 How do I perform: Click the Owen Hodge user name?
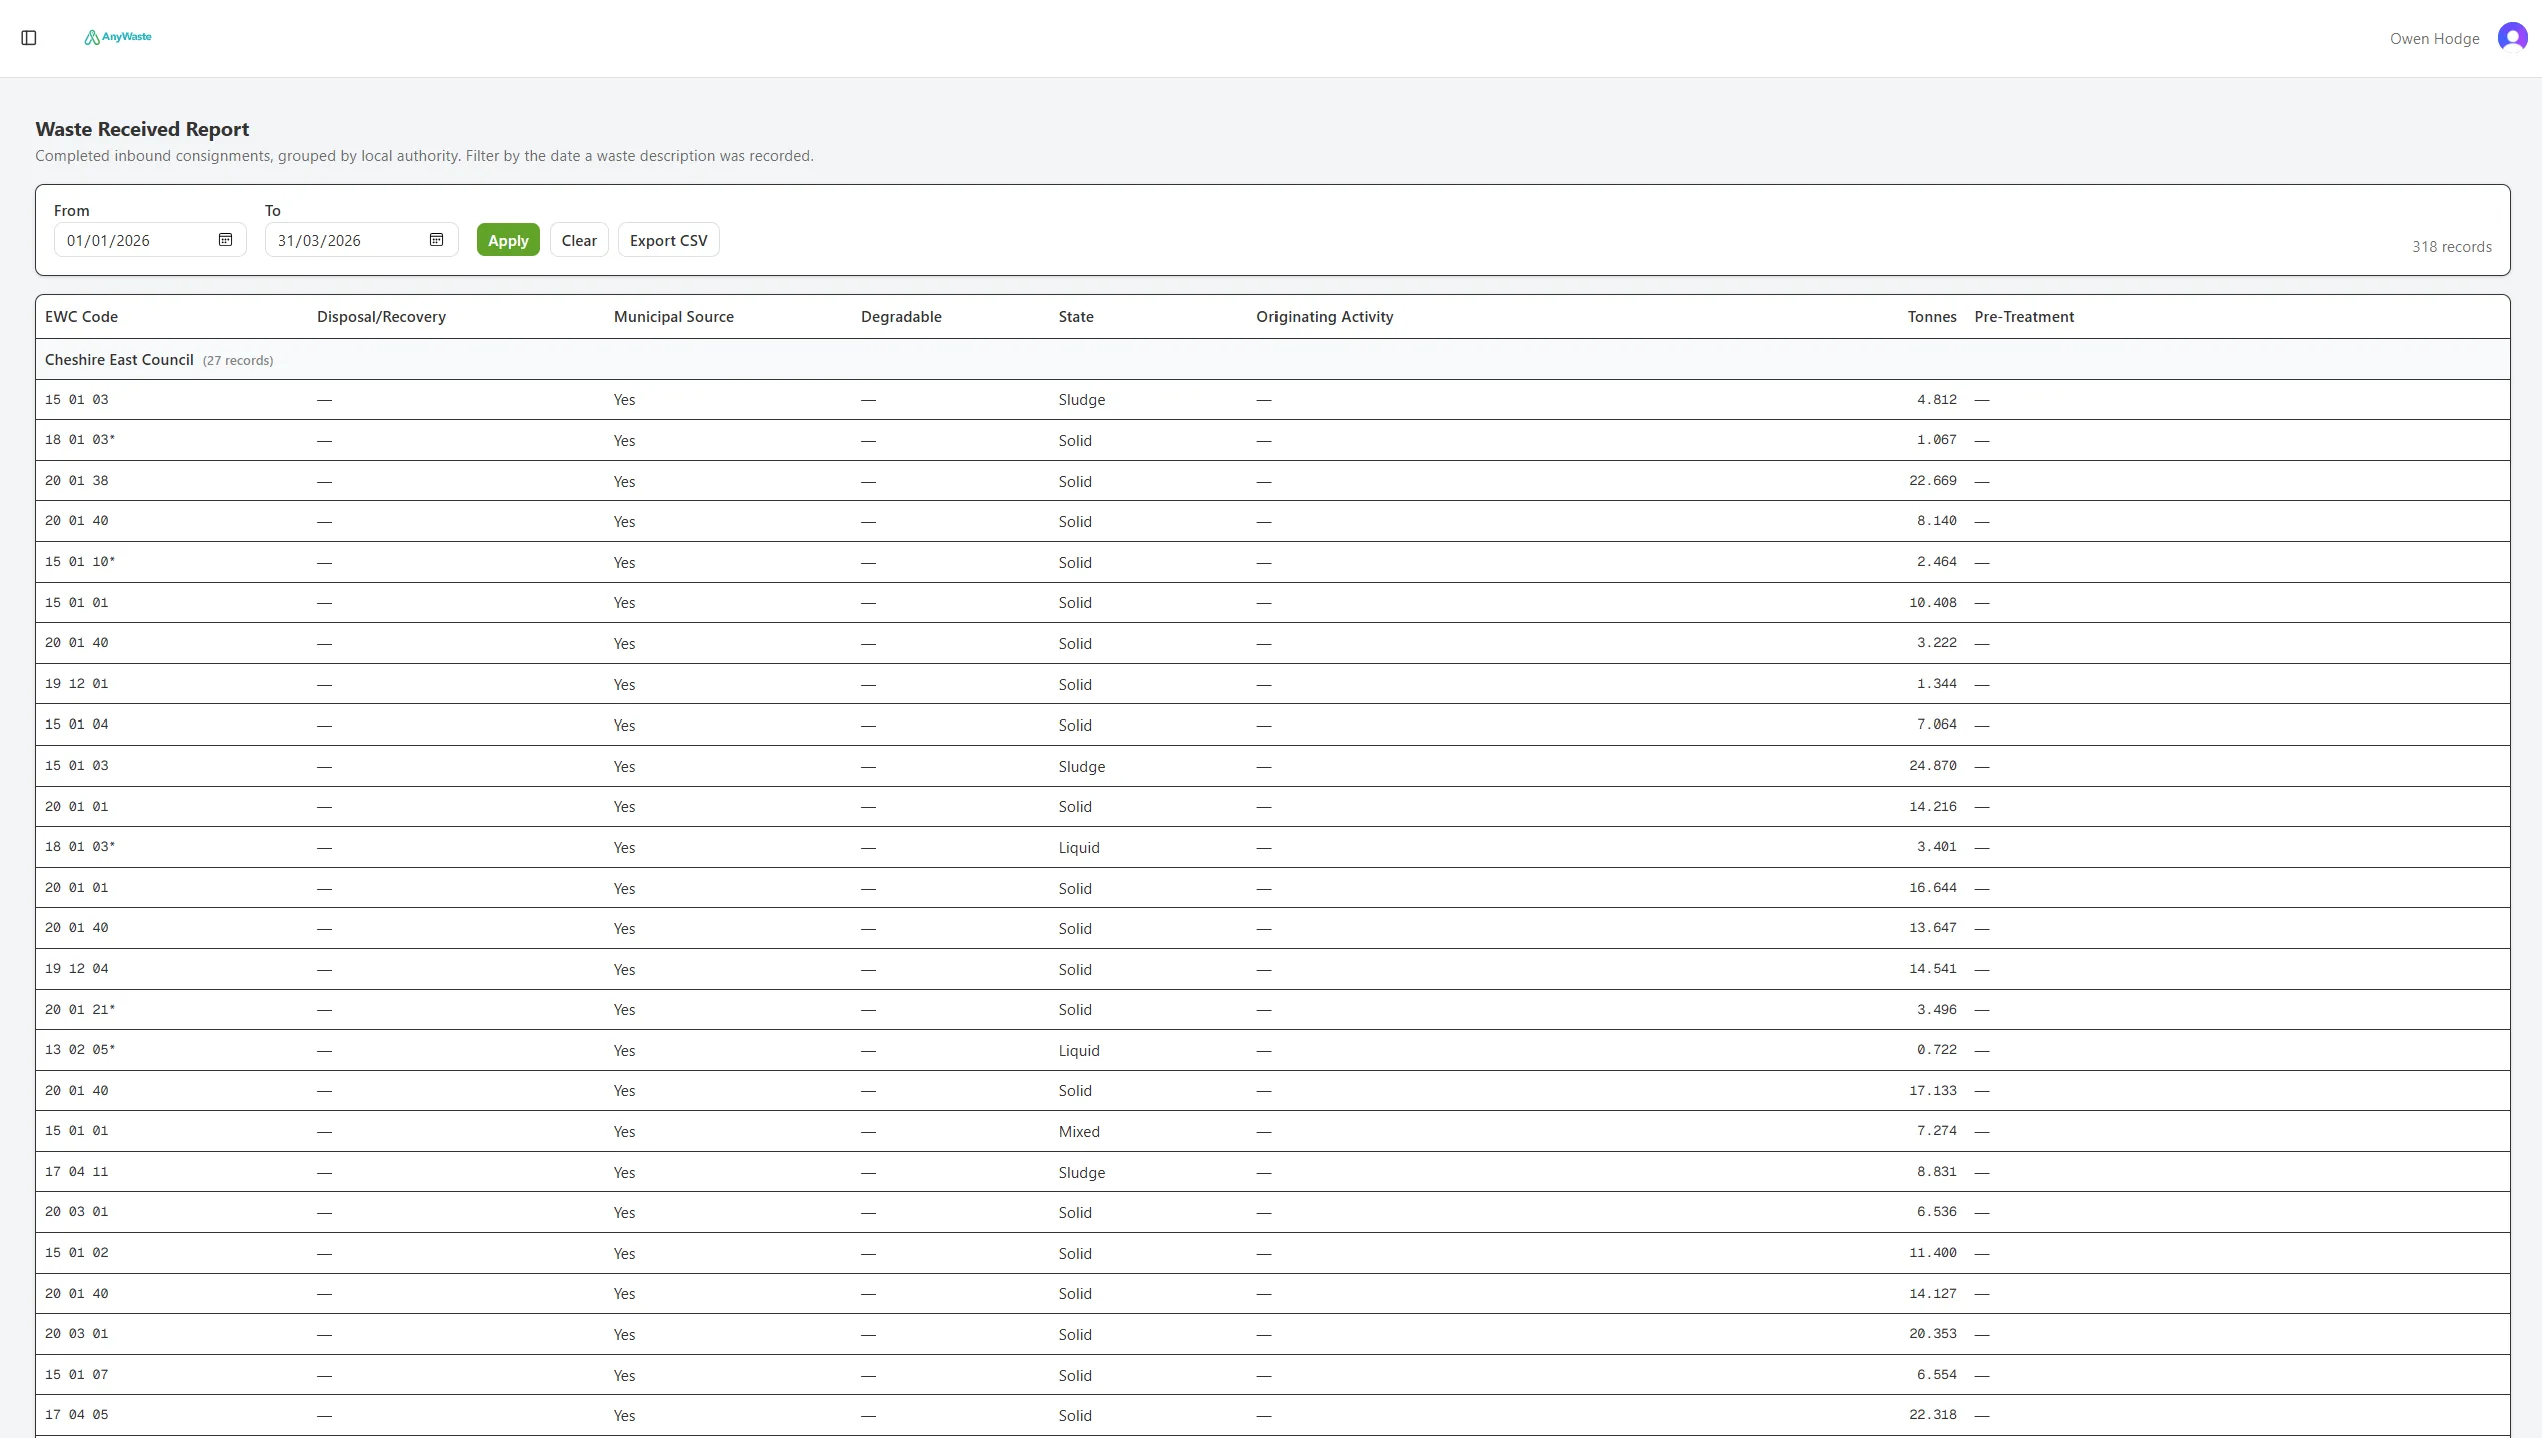point(2434,39)
